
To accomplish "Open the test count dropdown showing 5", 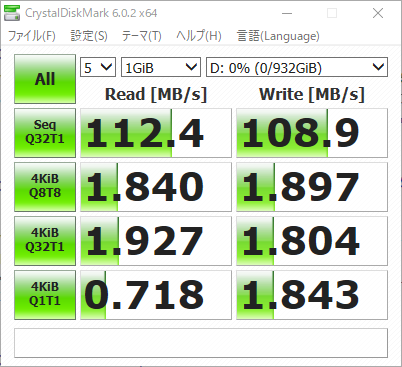I will (98, 67).
